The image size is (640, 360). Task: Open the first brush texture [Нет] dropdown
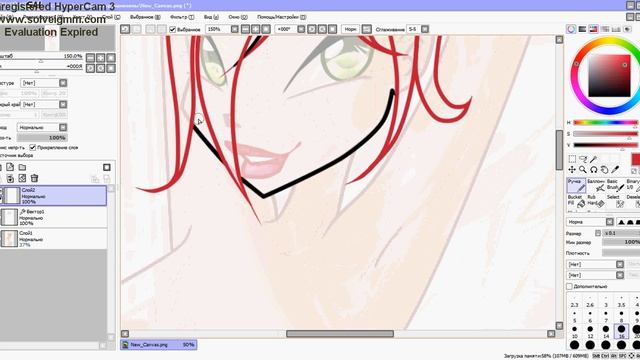620,264
